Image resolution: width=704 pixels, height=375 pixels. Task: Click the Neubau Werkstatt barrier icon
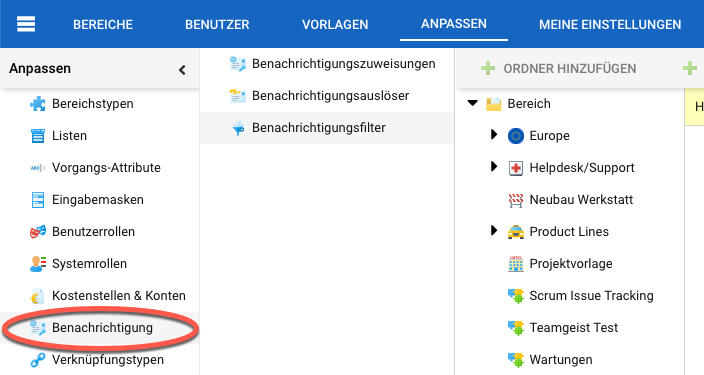pyautogui.click(x=516, y=200)
